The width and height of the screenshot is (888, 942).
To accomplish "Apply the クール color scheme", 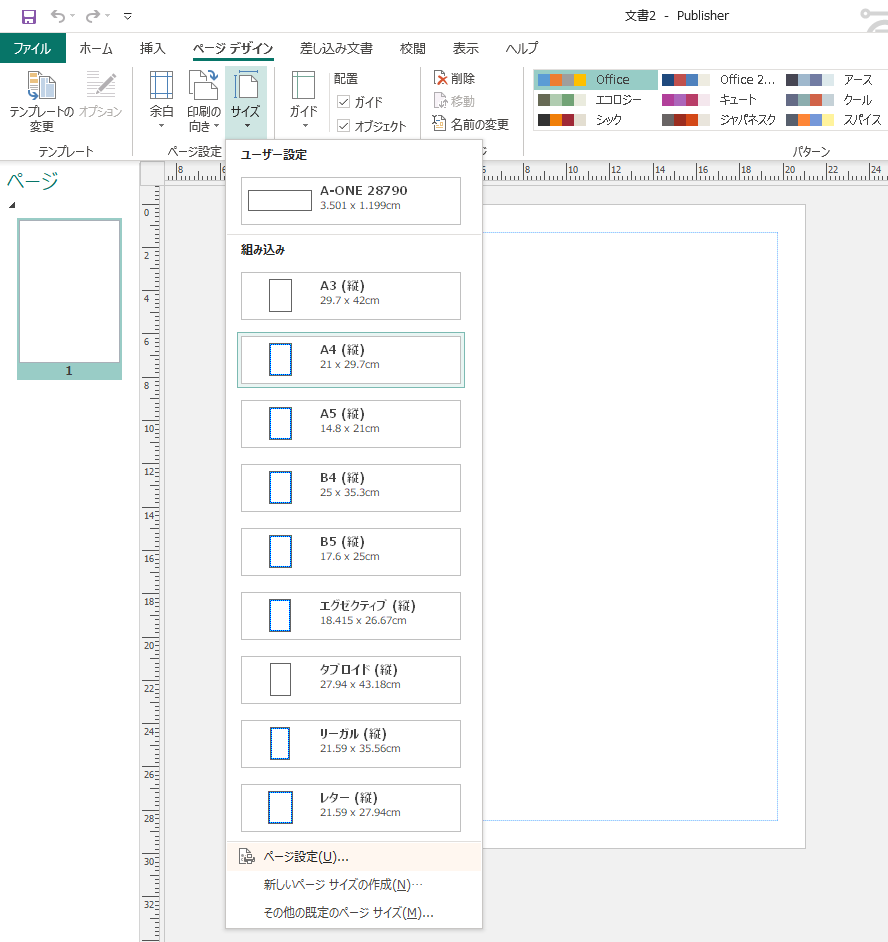I will (x=835, y=100).
